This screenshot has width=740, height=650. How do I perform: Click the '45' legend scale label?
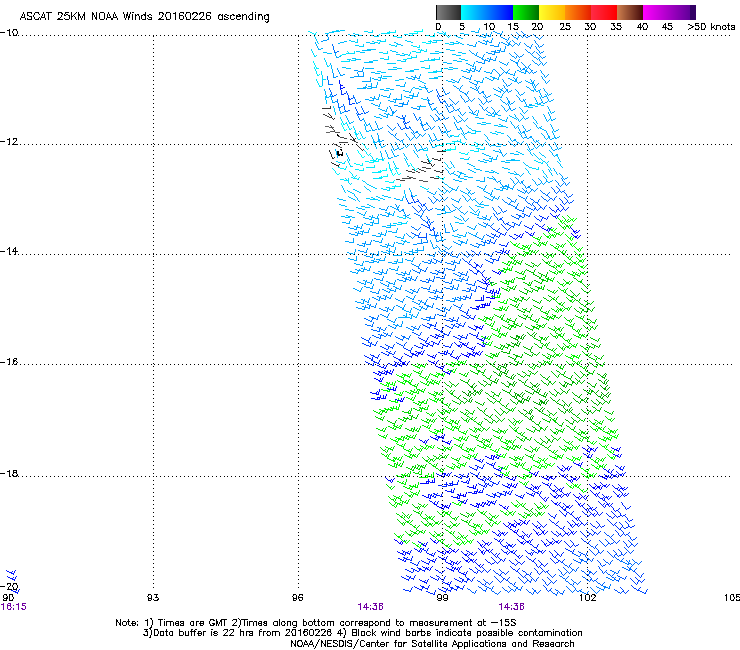pyautogui.click(x=667, y=26)
